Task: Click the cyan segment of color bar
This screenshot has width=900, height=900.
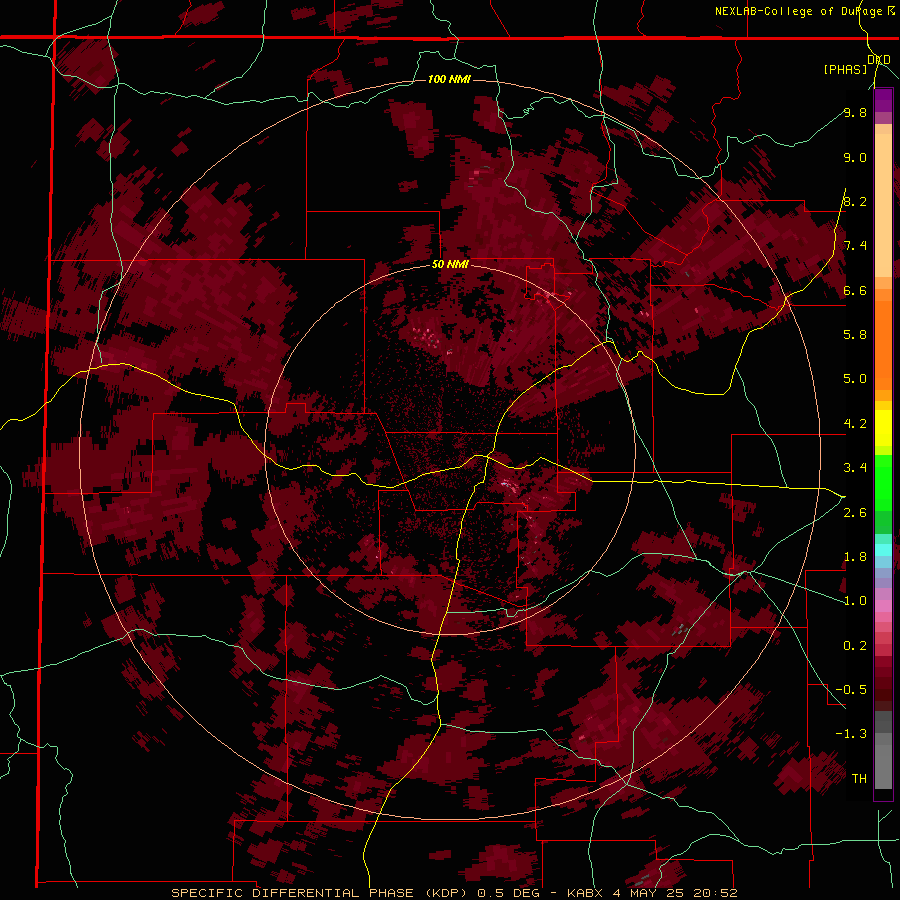Action: [x=883, y=550]
